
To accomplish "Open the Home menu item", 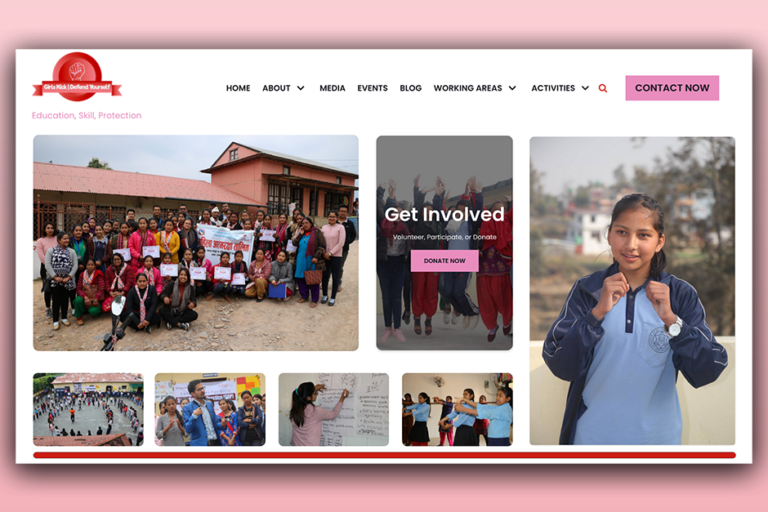I will [238, 88].
